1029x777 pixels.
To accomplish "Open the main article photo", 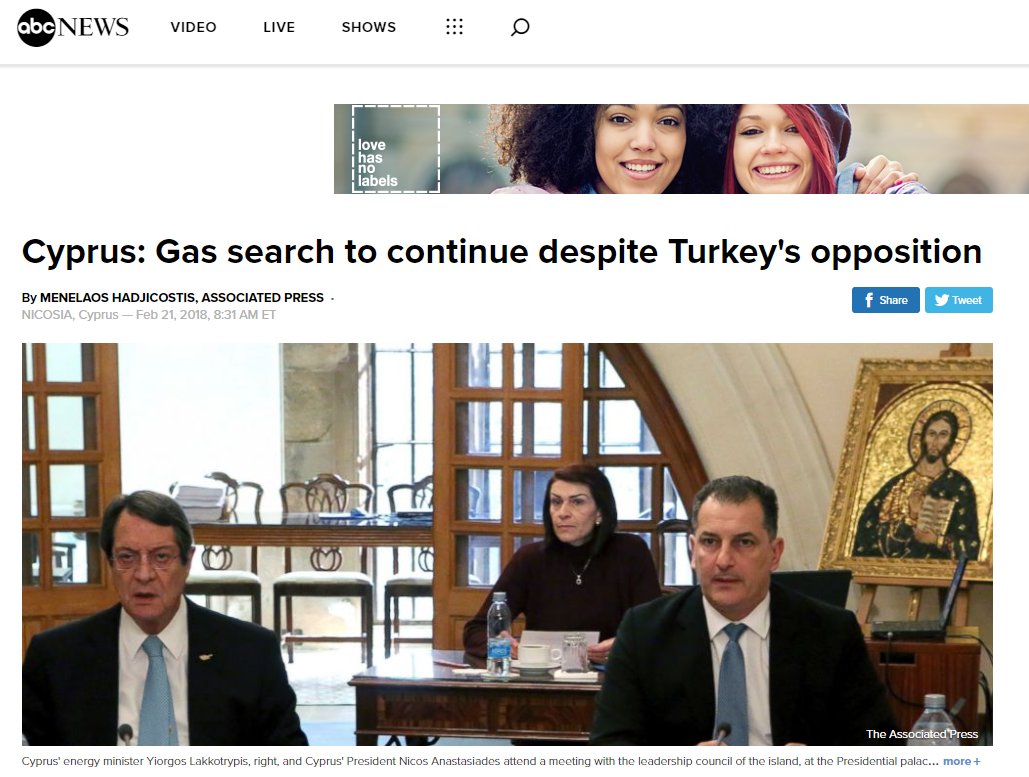I will pyautogui.click(x=507, y=544).
